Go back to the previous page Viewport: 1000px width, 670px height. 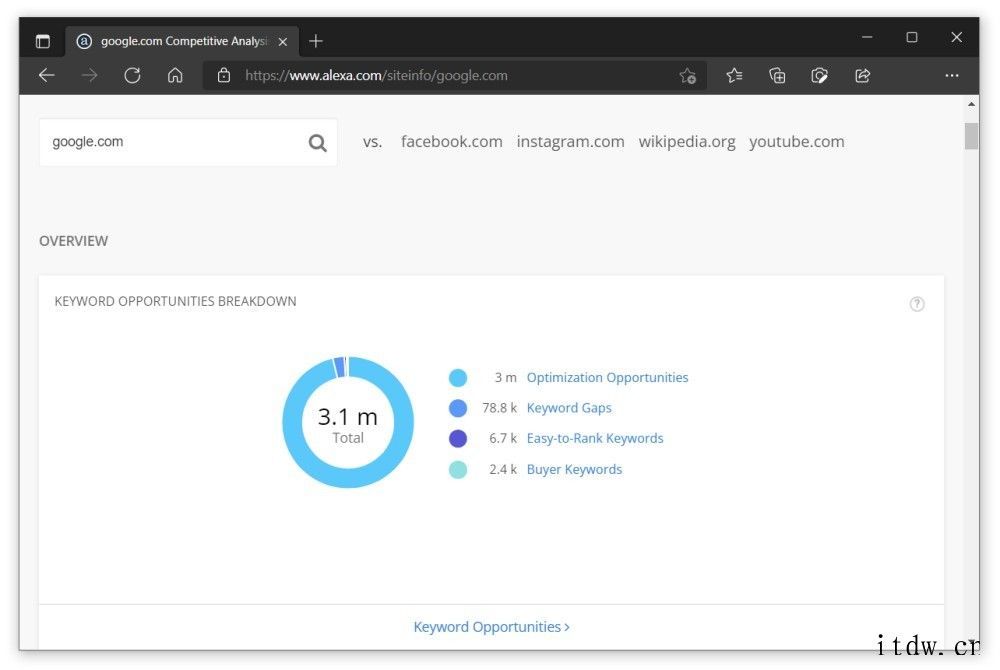pos(47,76)
